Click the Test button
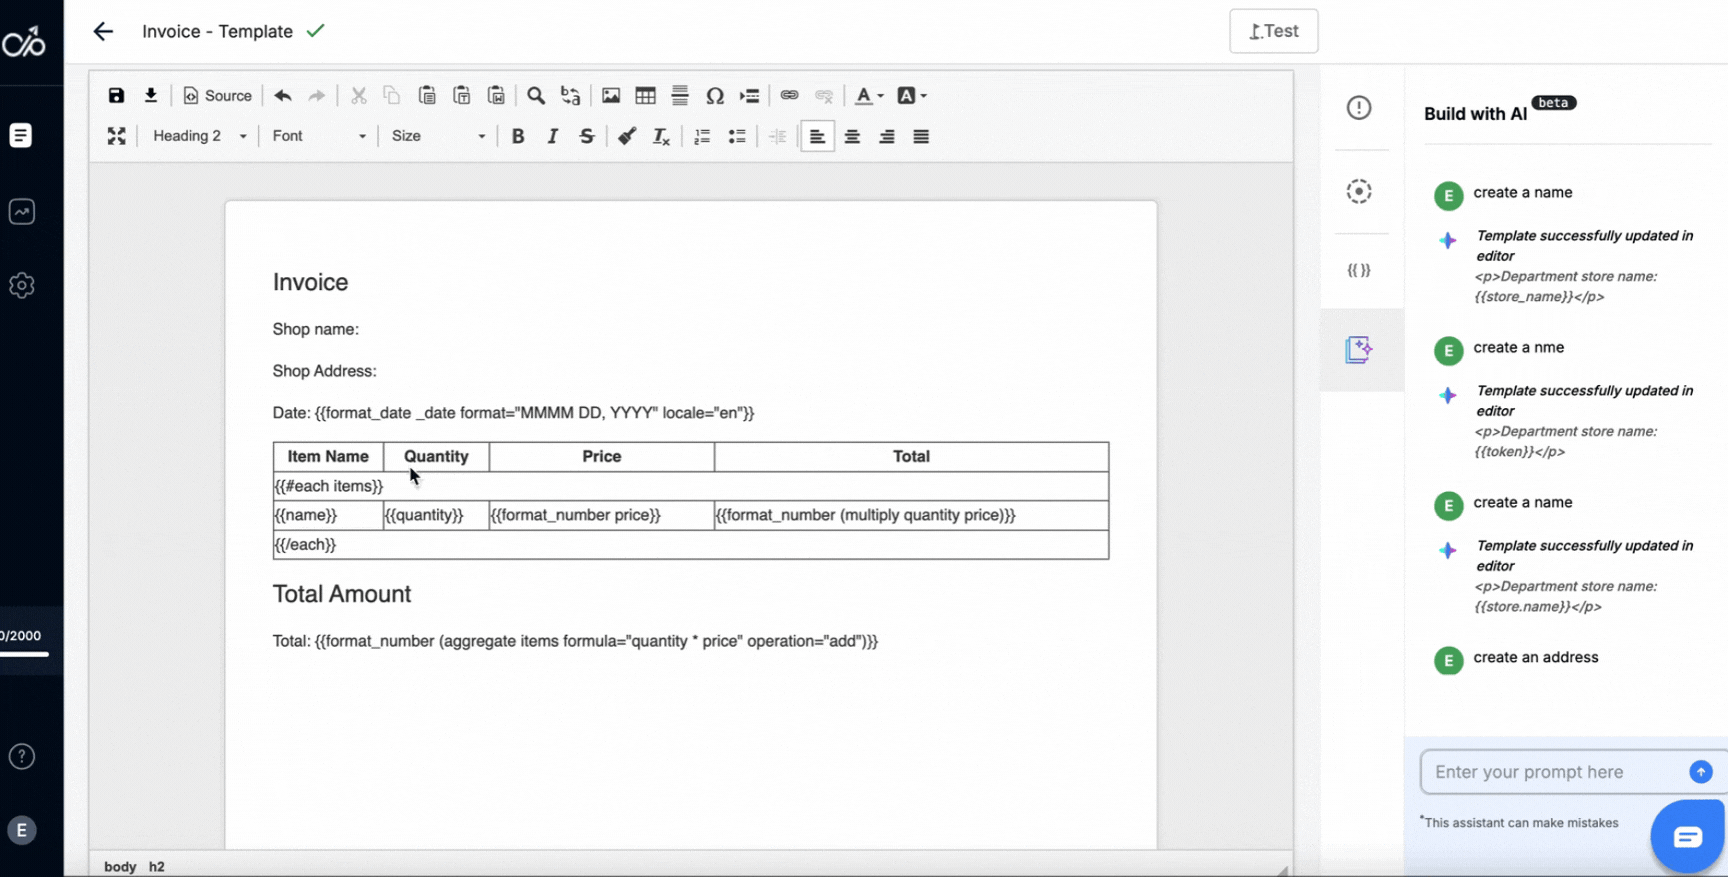The width and height of the screenshot is (1728, 877). tap(1273, 31)
